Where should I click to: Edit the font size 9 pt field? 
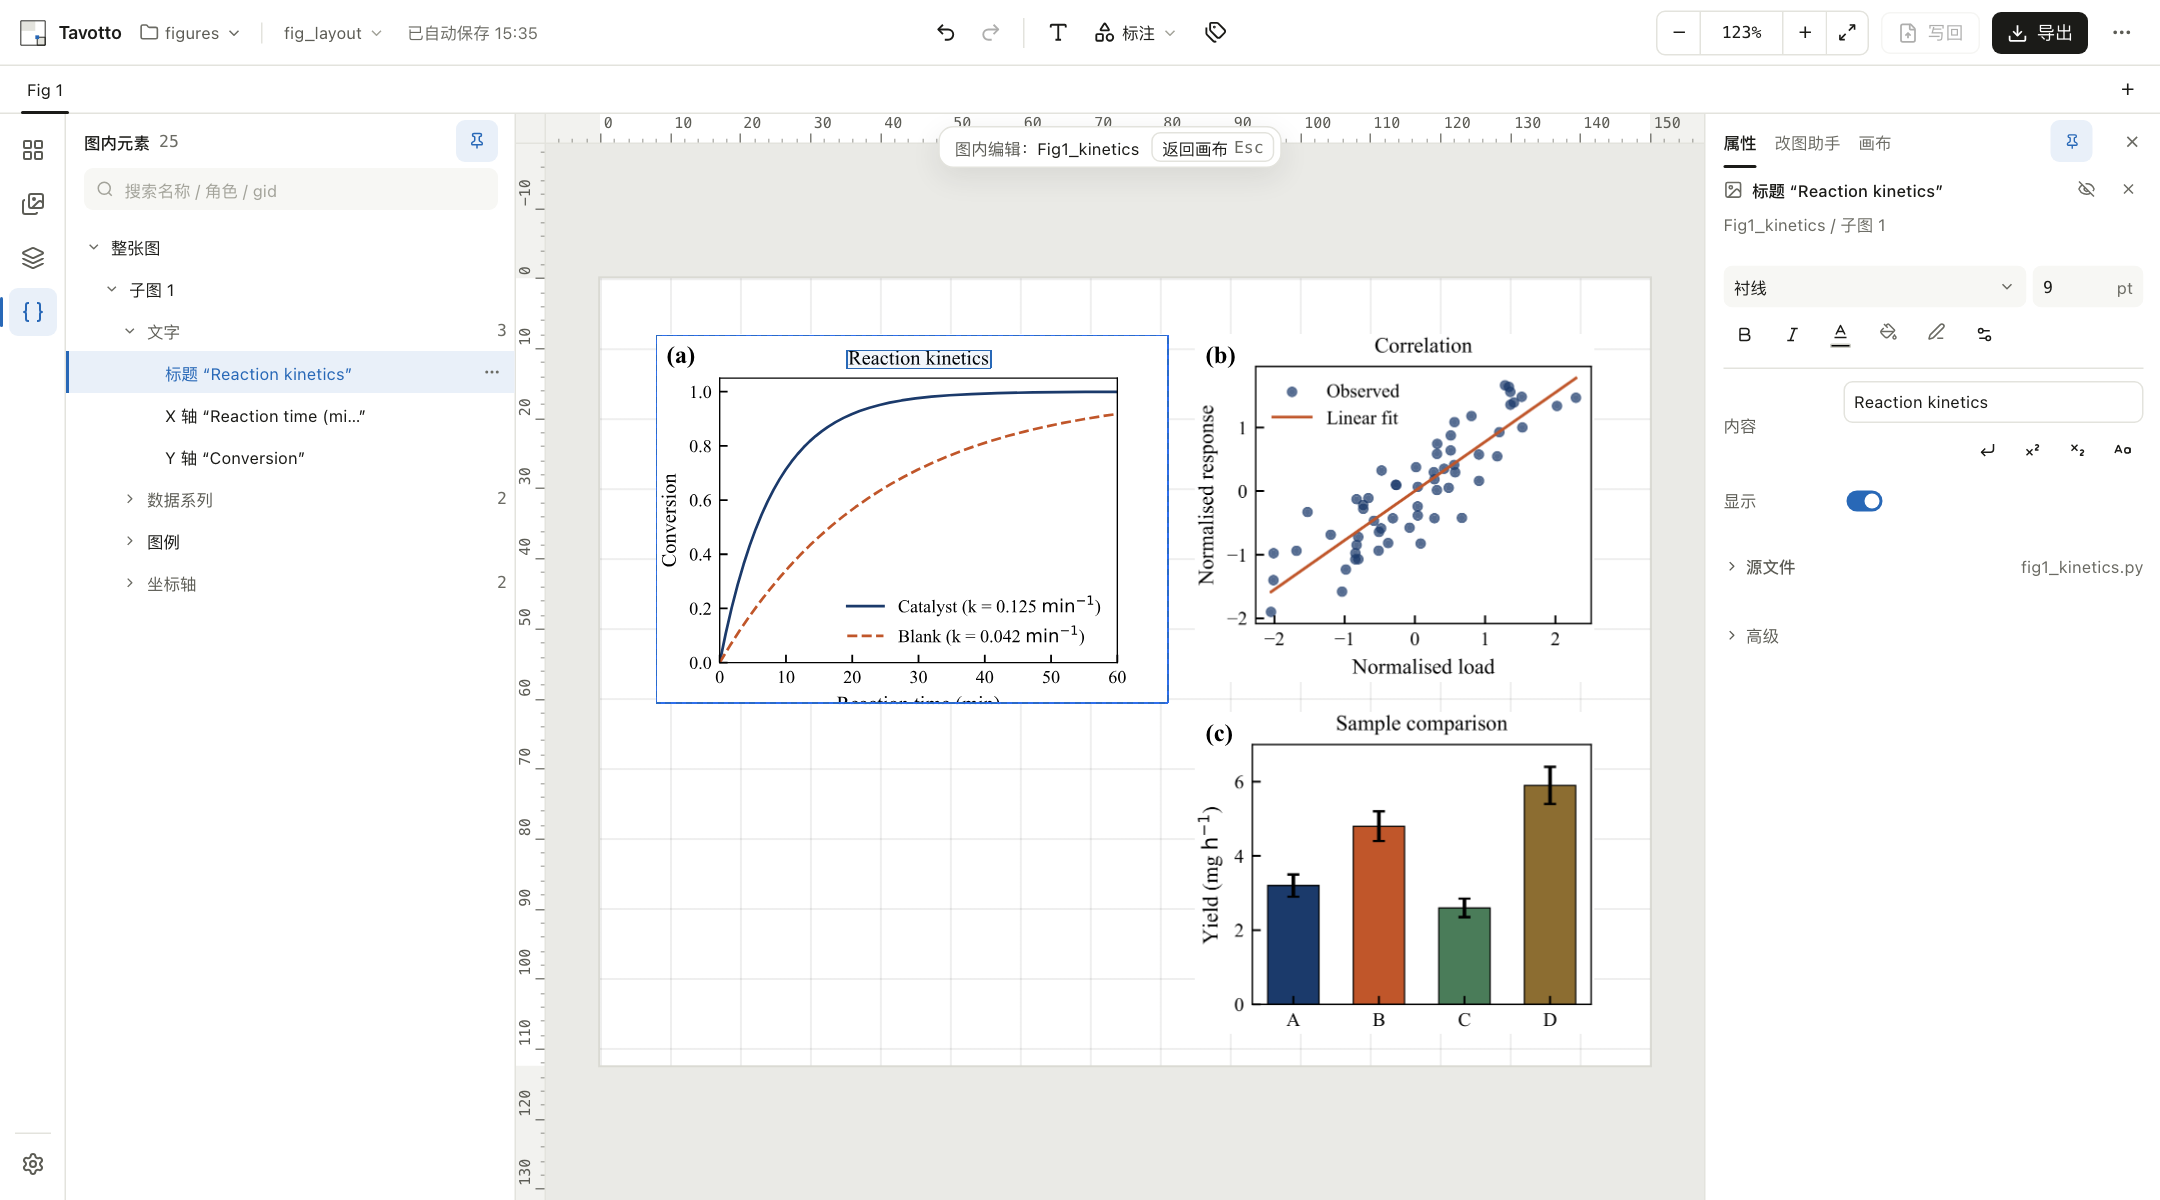pos(2088,288)
